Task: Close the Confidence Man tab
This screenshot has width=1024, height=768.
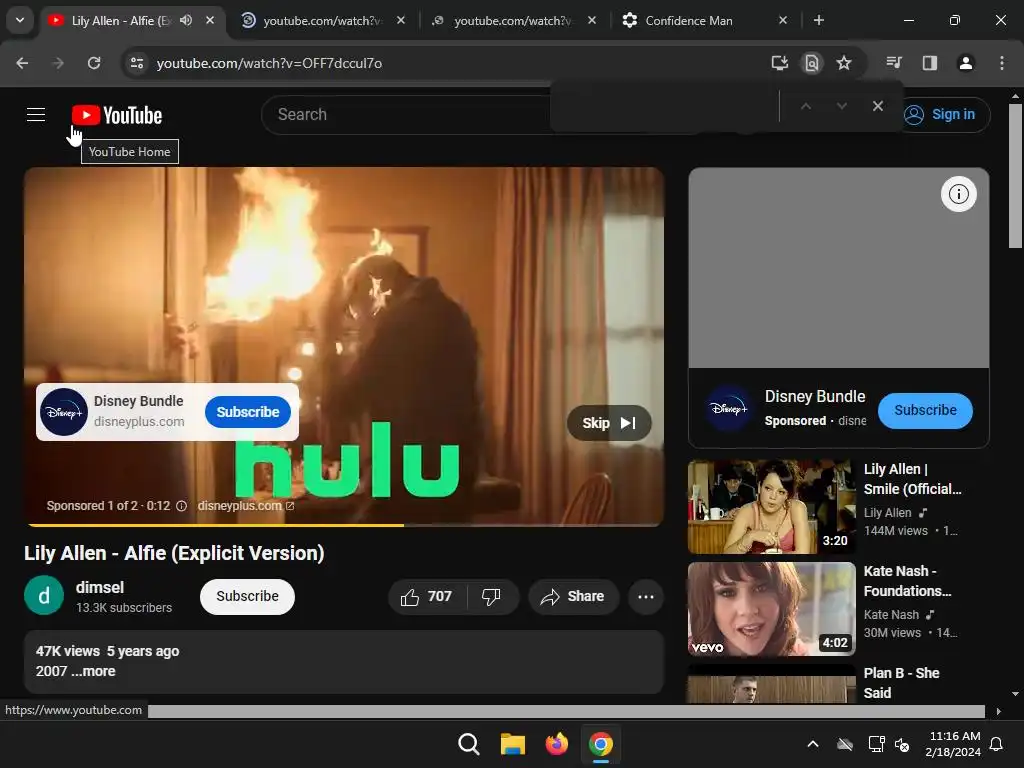Action: point(783,20)
